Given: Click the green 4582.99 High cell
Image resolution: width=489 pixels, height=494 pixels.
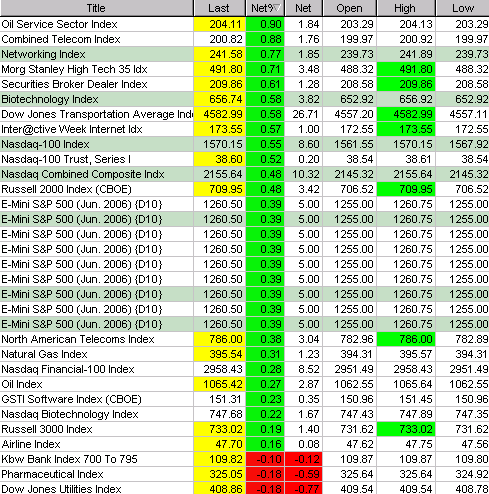Looking at the screenshot, I should [406, 114].
